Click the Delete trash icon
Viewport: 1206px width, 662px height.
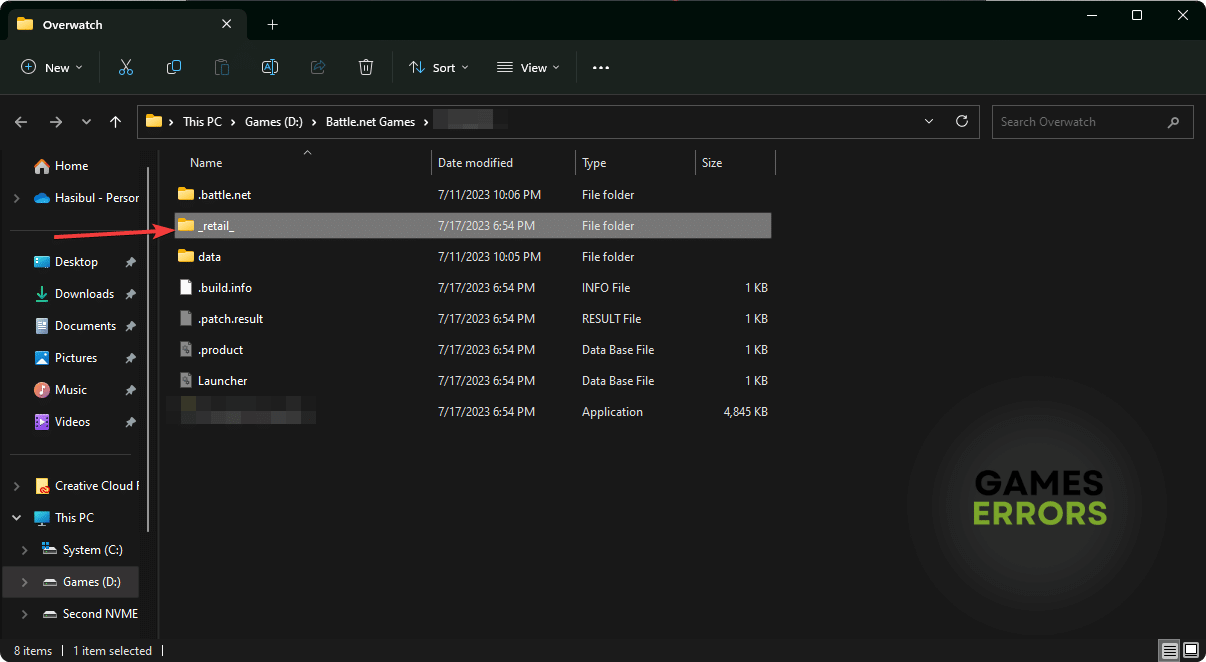pyautogui.click(x=366, y=67)
